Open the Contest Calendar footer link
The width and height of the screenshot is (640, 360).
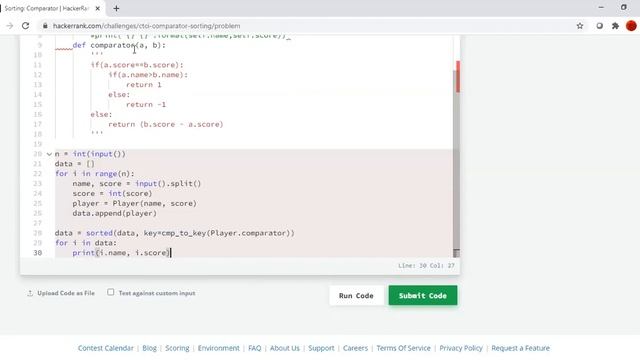tap(106, 348)
